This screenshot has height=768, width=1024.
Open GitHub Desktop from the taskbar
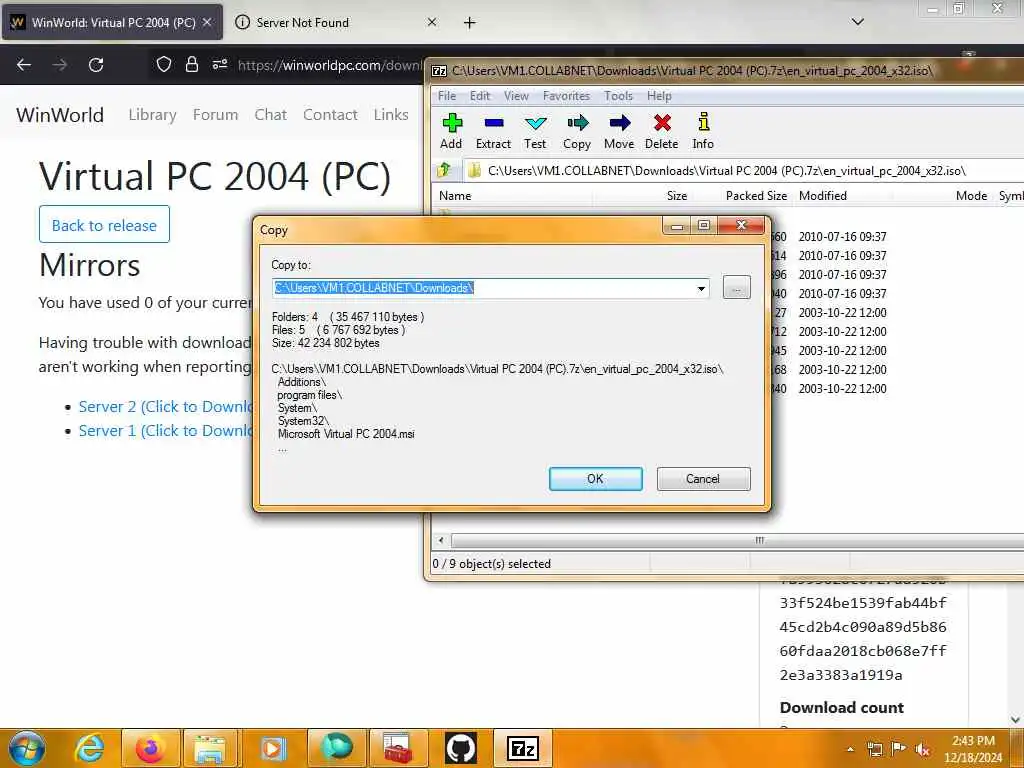click(461, 748)
